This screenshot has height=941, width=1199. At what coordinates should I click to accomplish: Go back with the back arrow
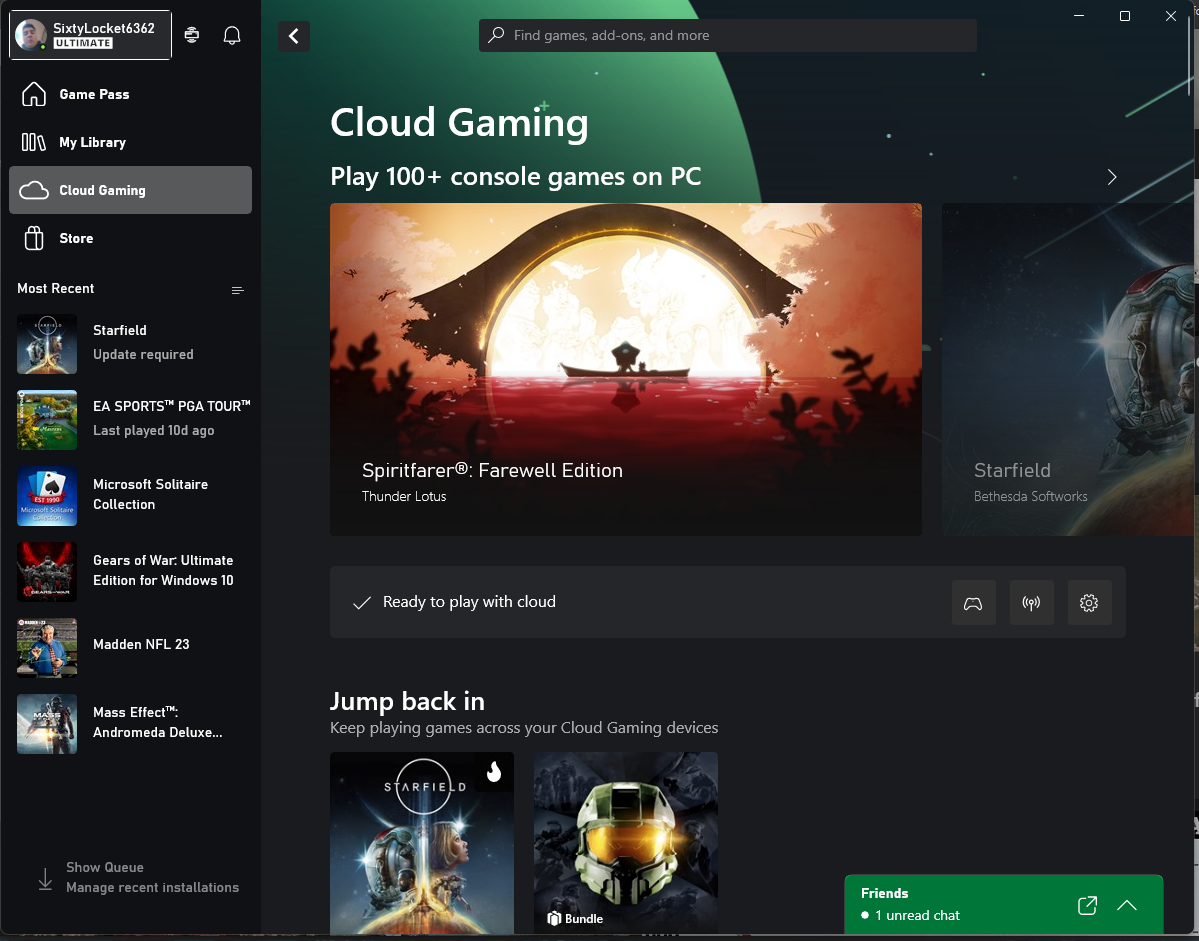(294, 36)
